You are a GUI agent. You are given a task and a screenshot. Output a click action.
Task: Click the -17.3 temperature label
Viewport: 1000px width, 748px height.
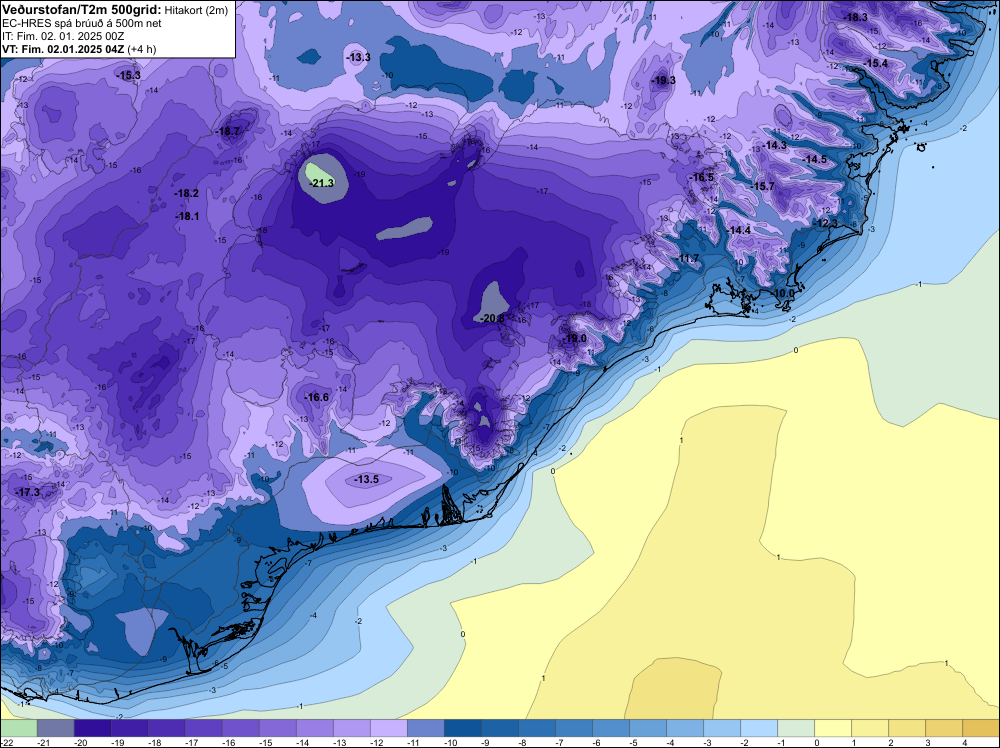[27, 492]
